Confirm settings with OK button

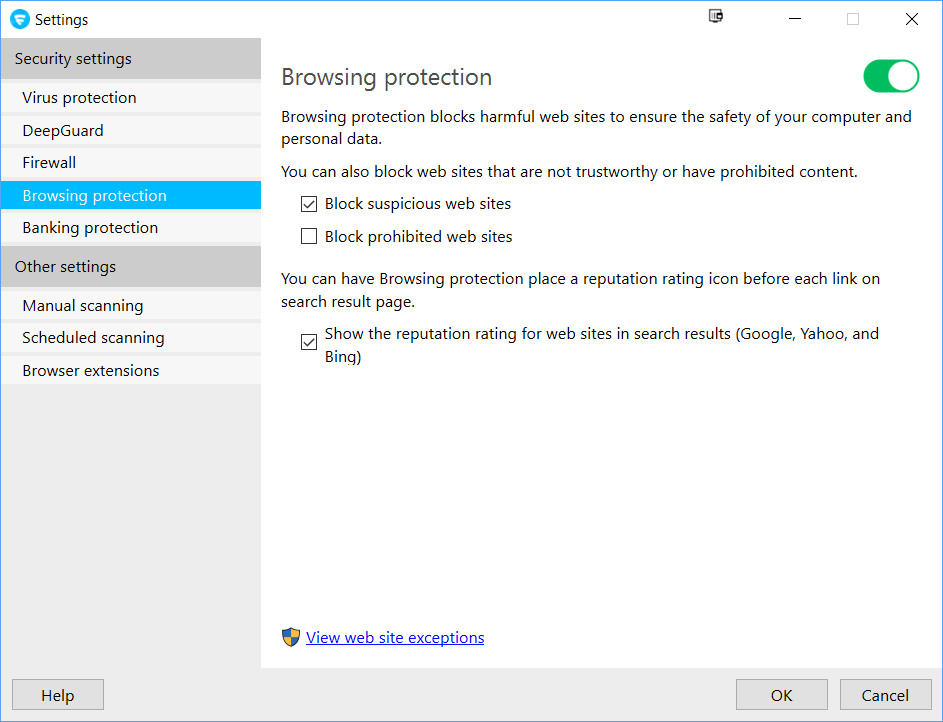[781, 695]
